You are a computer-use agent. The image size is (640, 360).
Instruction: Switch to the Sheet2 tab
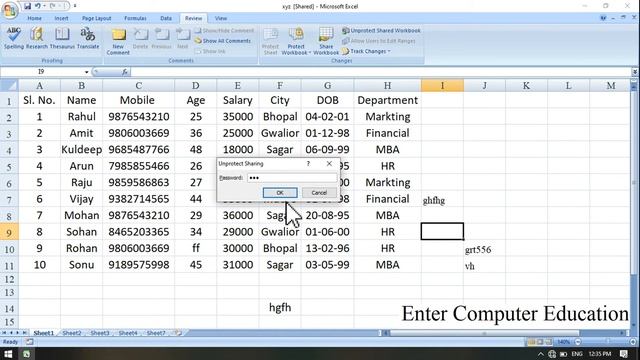click(72, 333)
